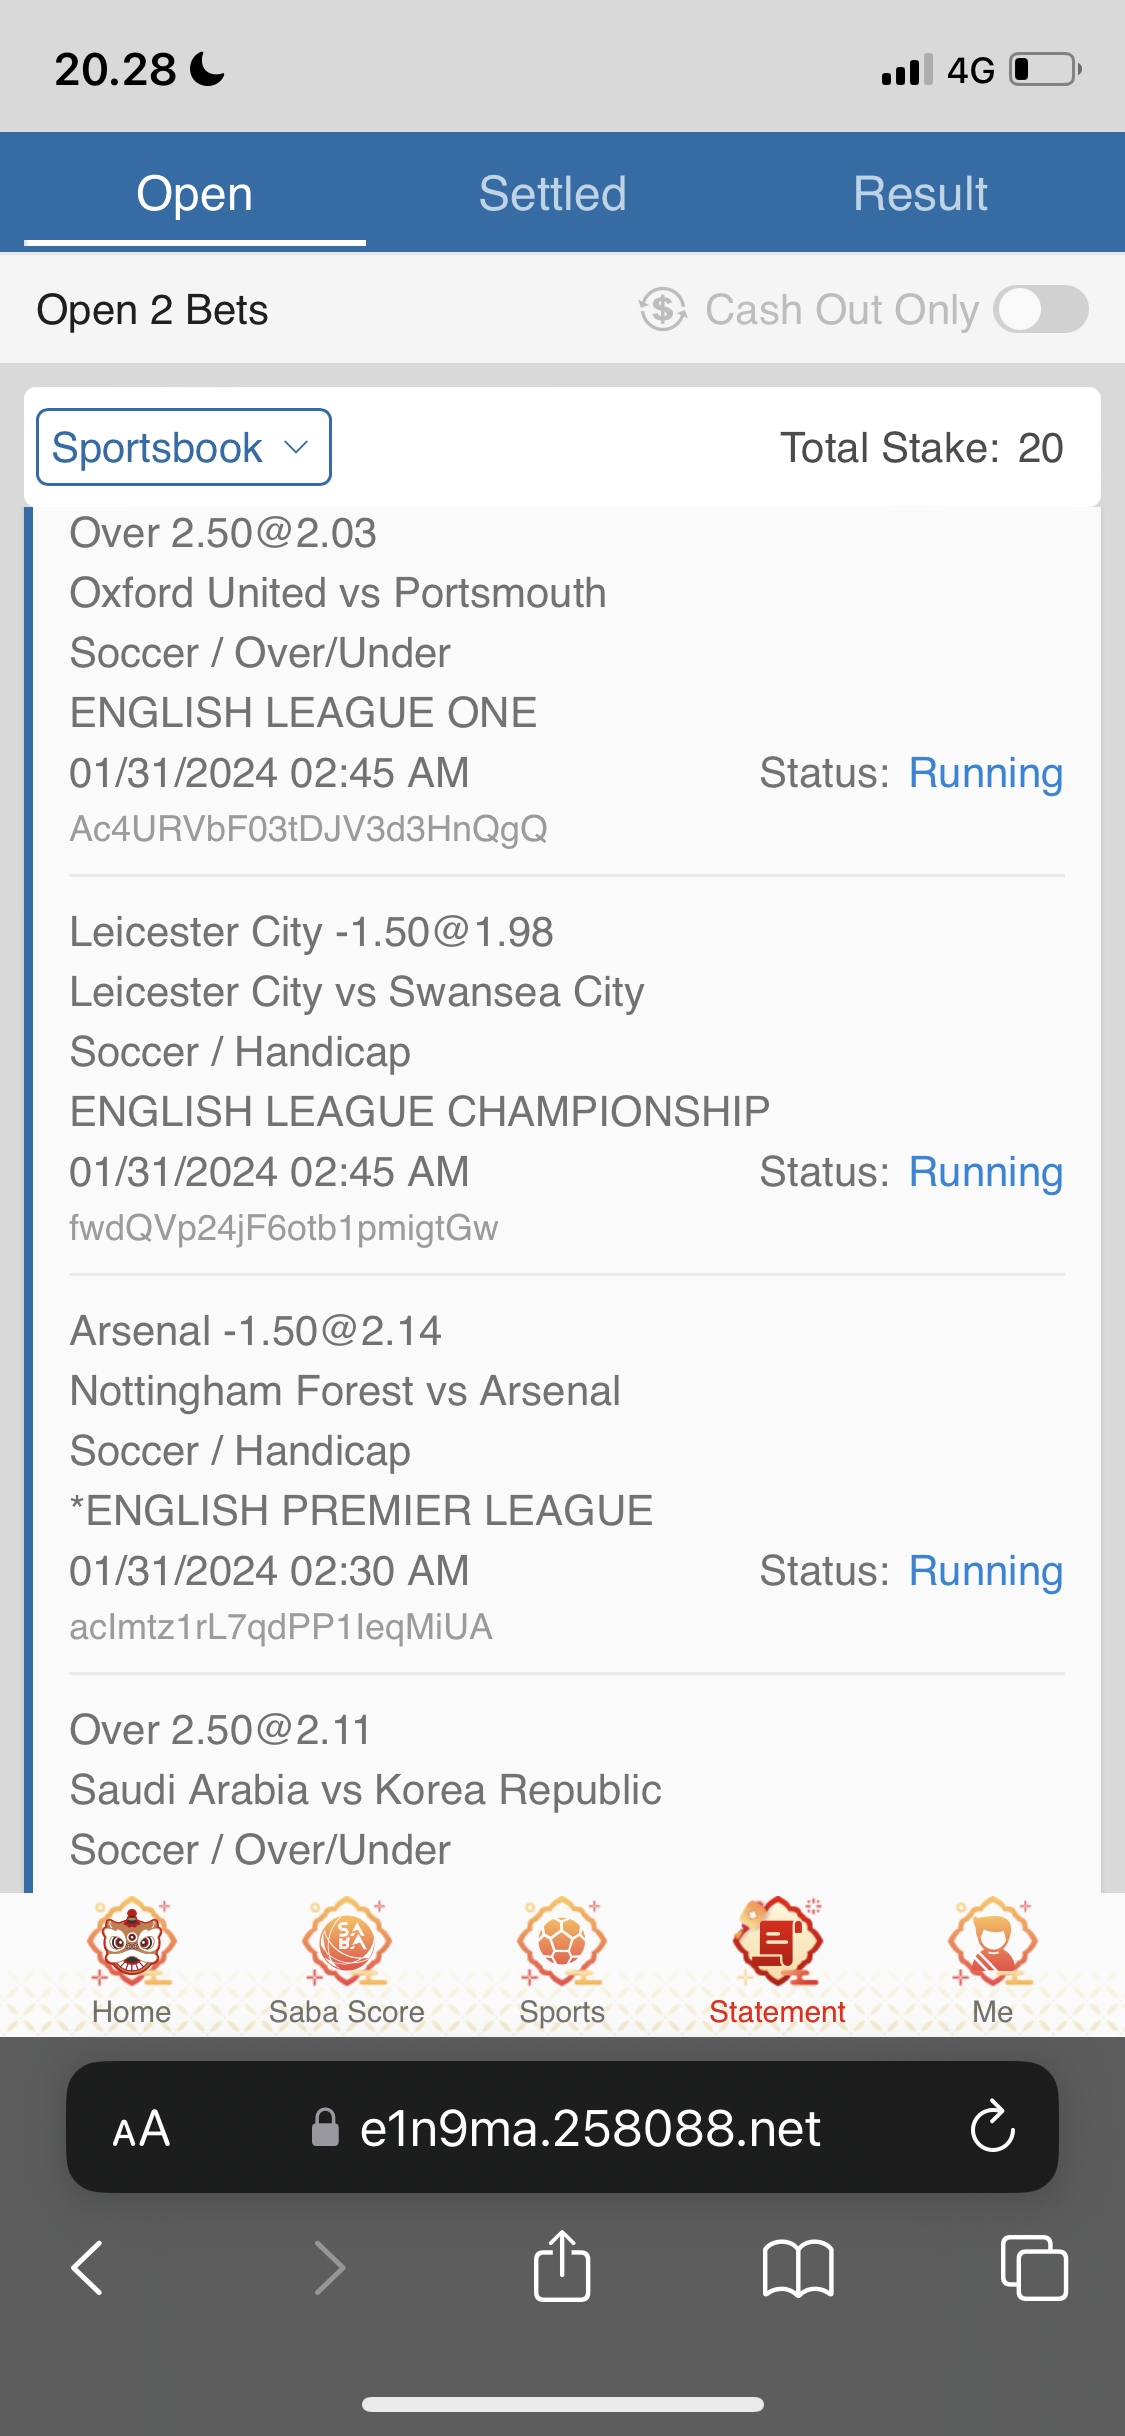Image resolution: width=1125 pixels, height=2436 pixels.
Task: Tap the e1n9ma.258088.net address field
Action: pos(590,2129)
